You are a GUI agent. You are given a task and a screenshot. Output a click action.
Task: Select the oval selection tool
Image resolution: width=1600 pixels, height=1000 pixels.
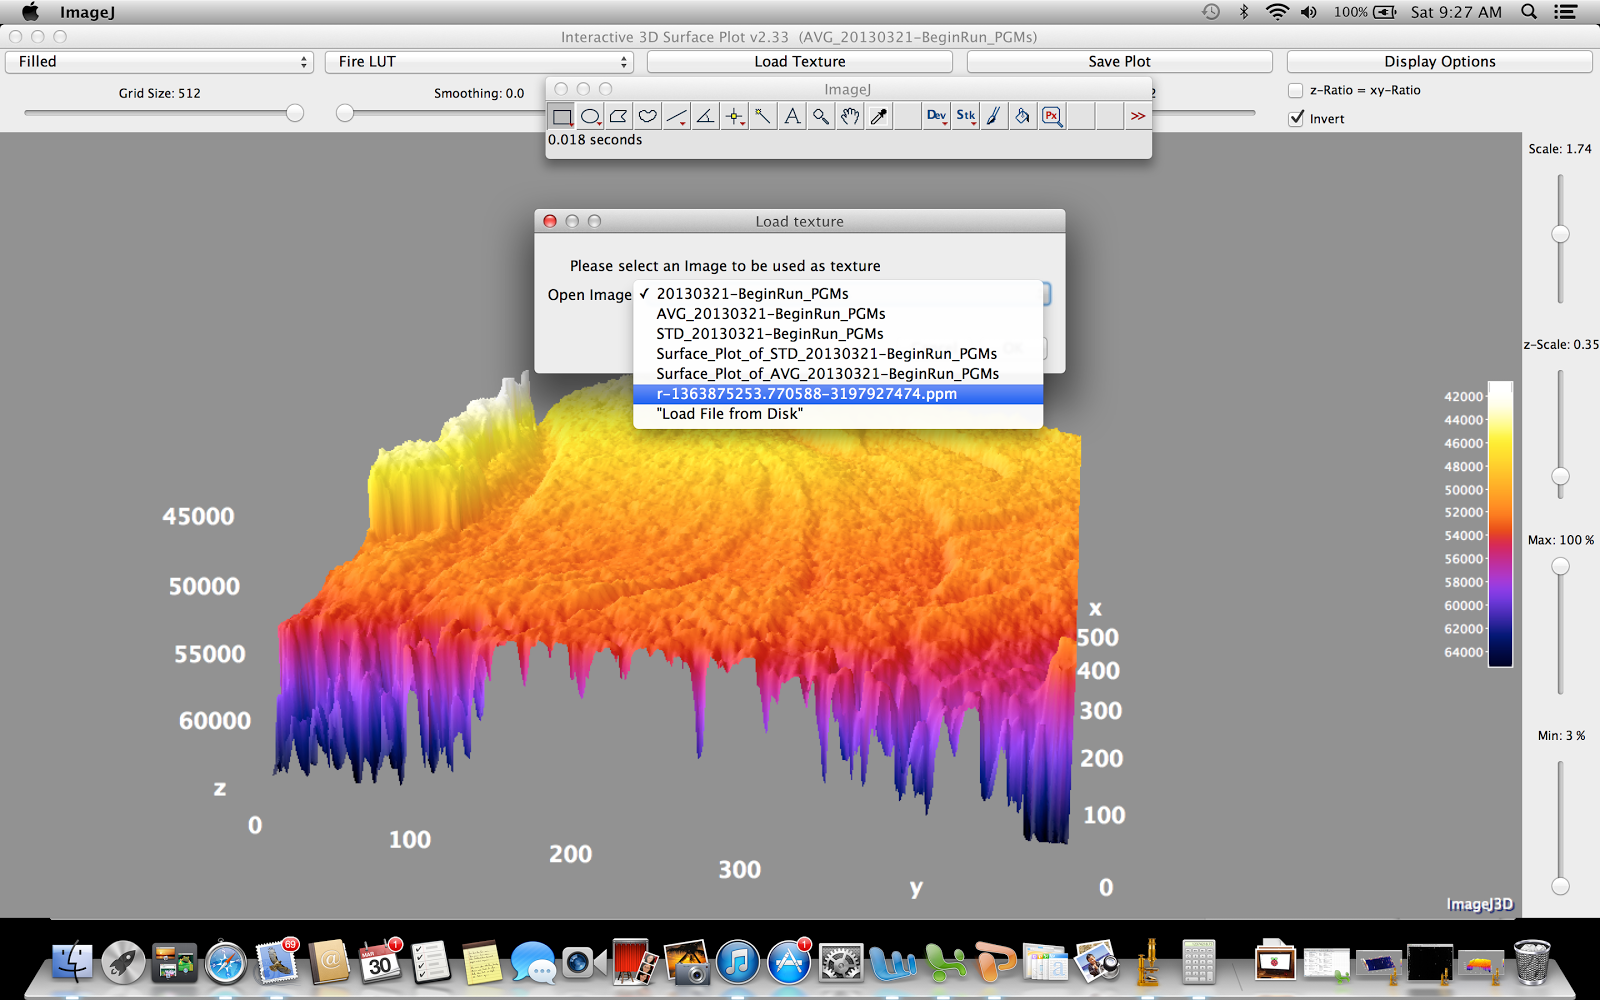click(x=590, y=116)
